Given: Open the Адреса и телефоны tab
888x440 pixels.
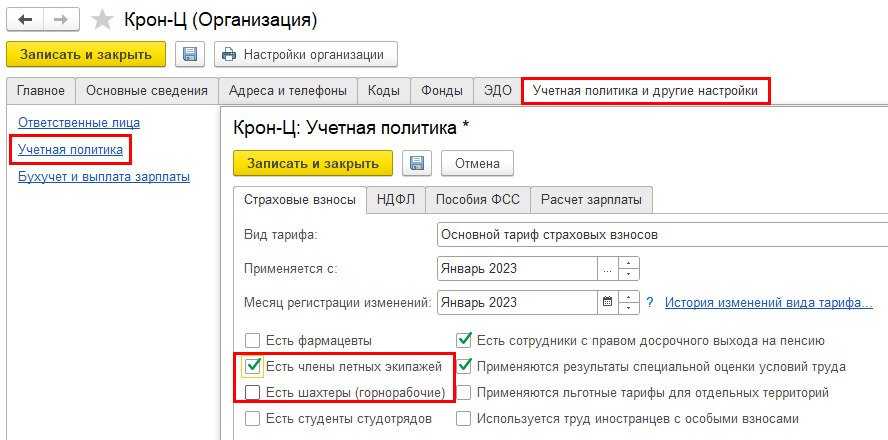Looking at the screenshot, I should [287, 91].
